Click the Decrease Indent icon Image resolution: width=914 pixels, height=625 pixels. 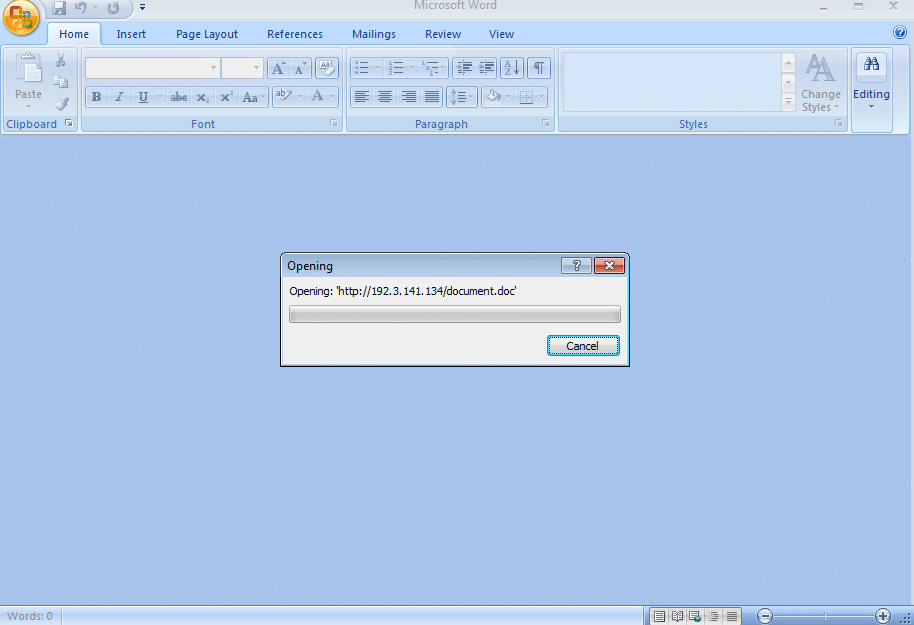(464, 68)
